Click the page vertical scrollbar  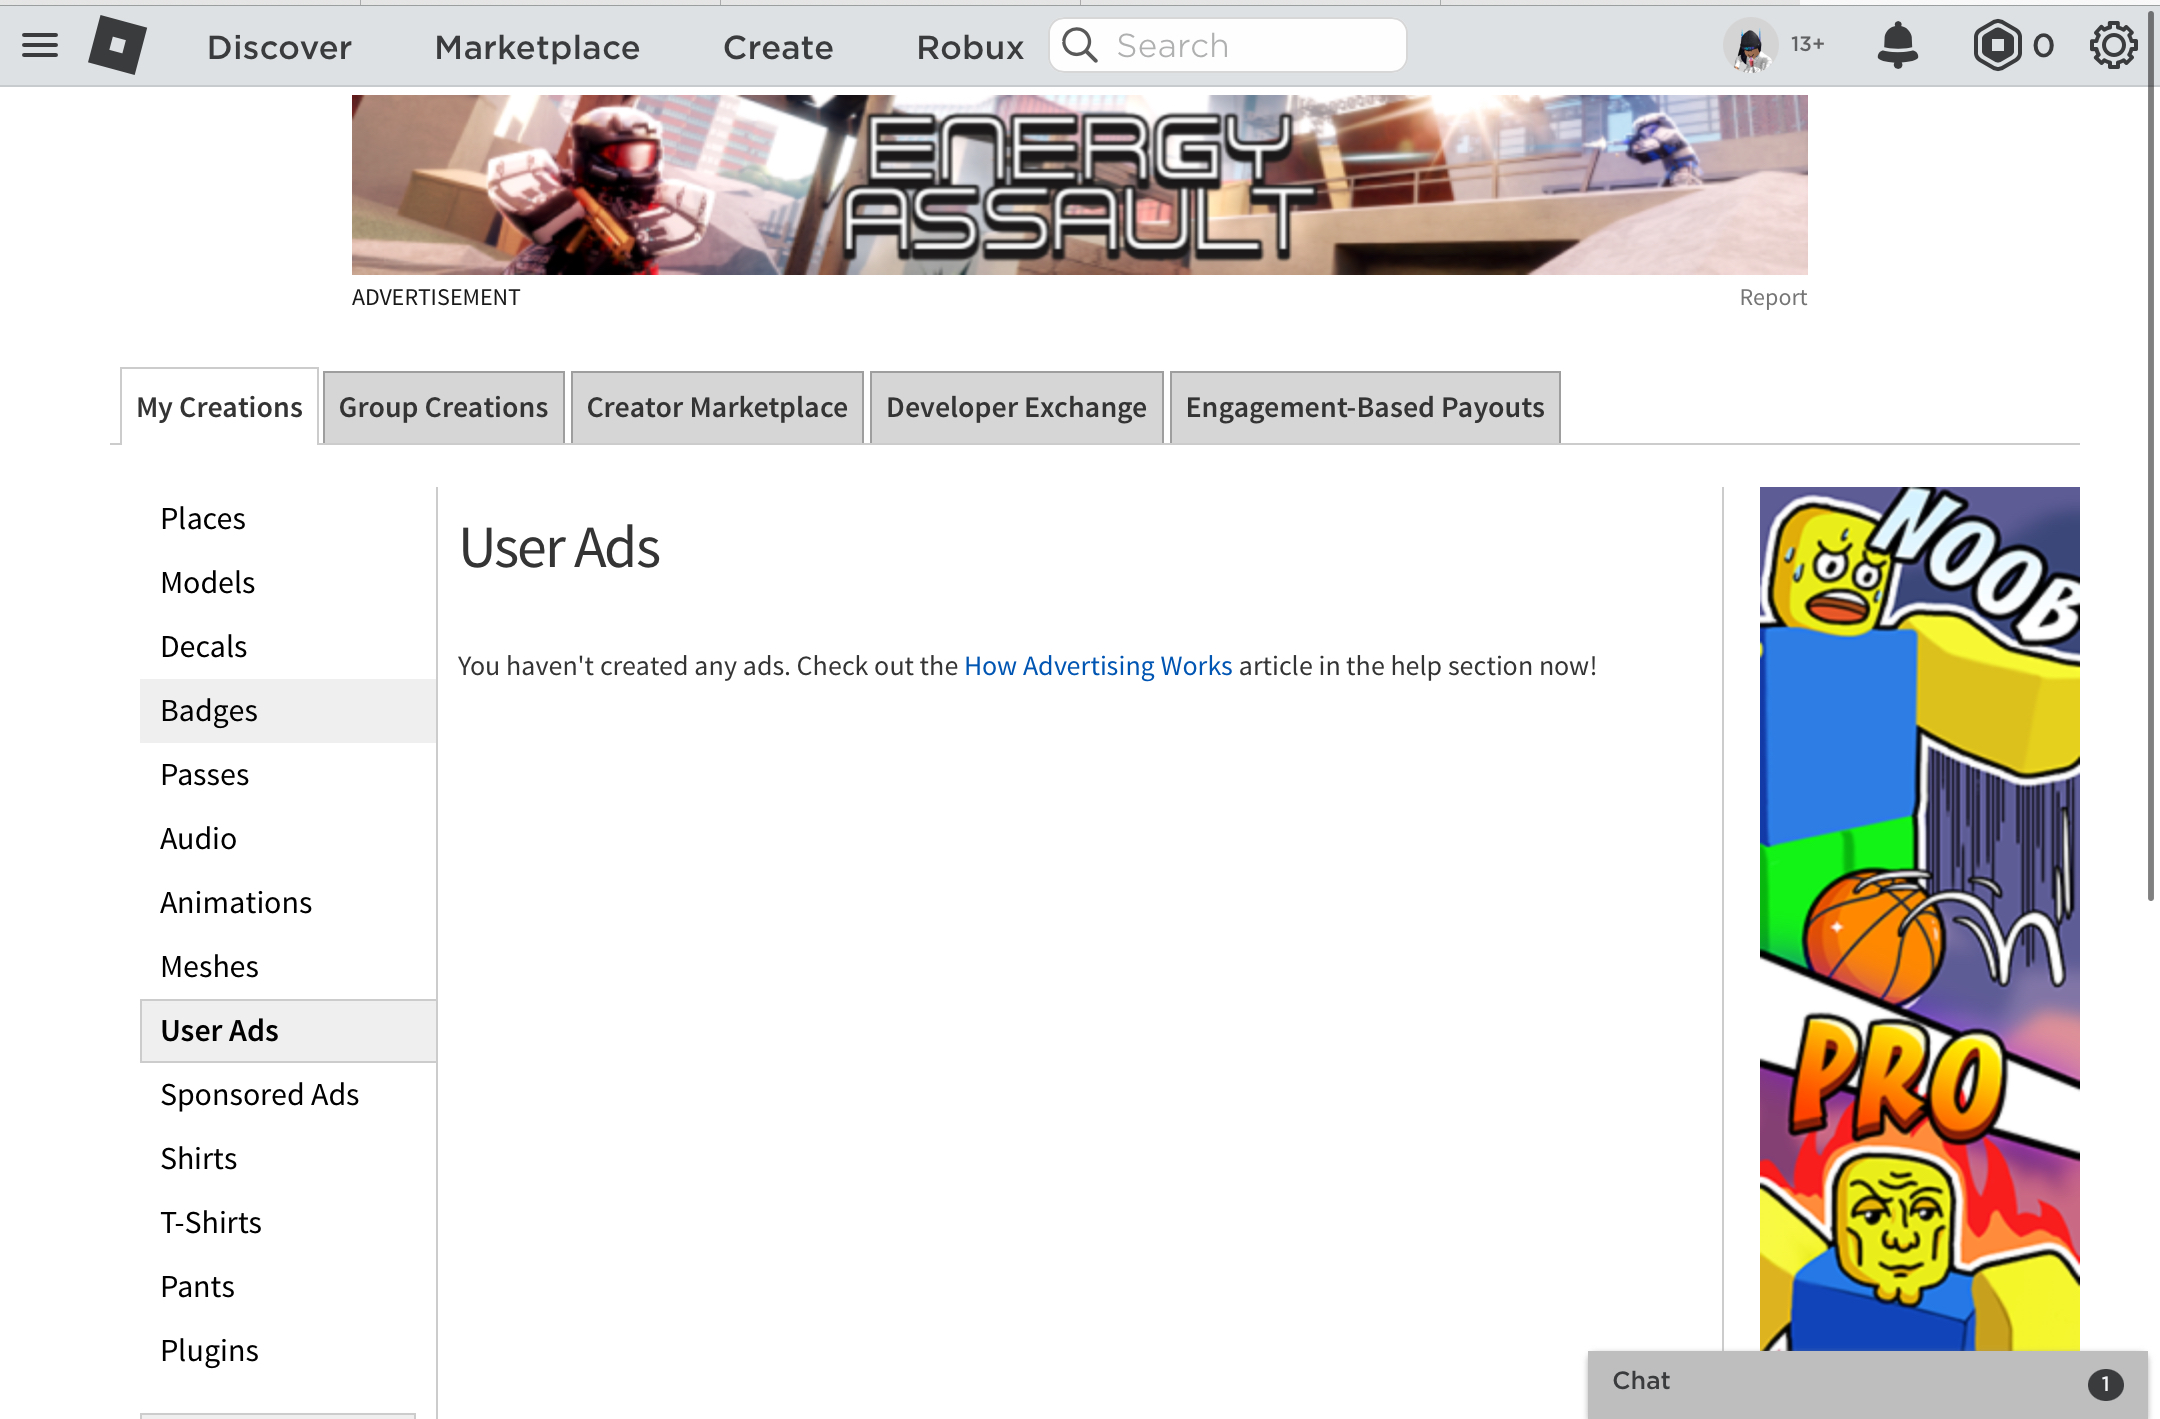click(2151, 456)
